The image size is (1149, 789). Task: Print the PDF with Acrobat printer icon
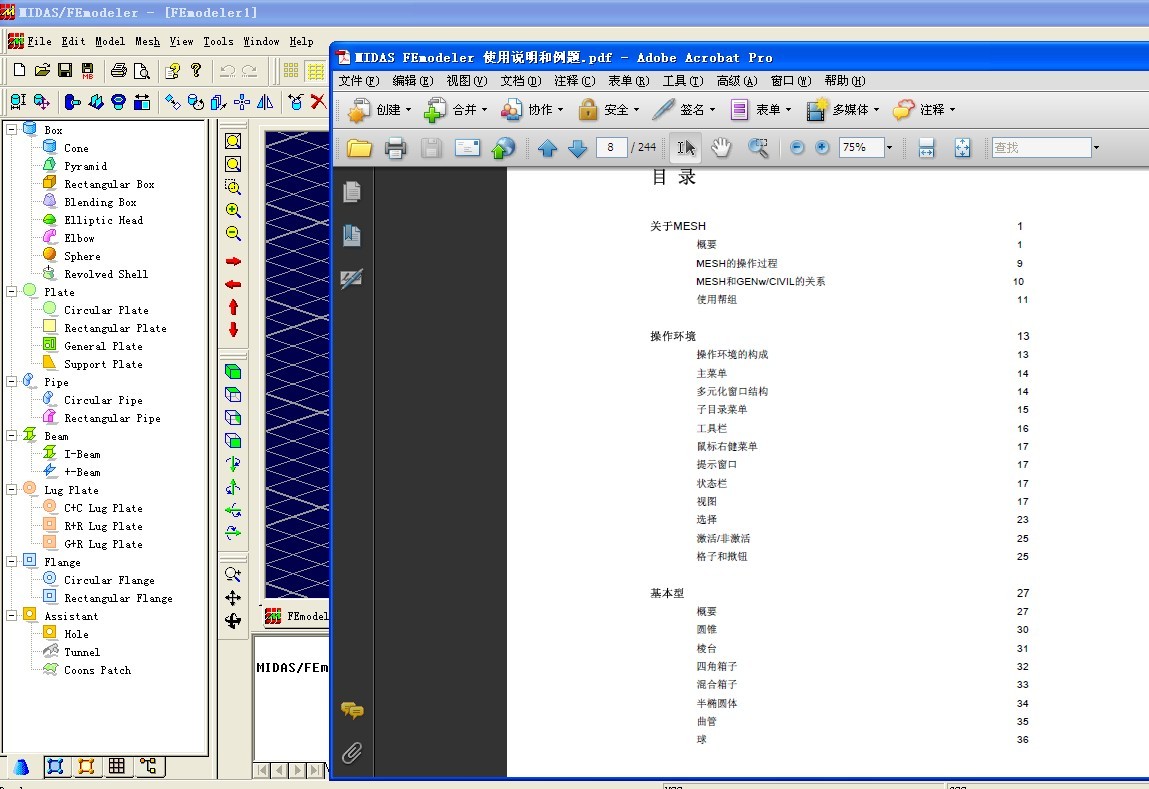(396, 148)
